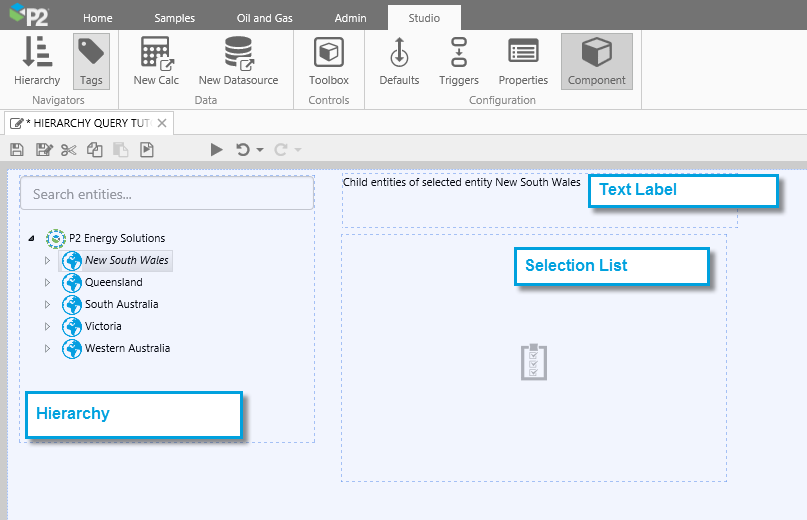Expand the Western Australia node
This screenshot has height=520, width=807.
(x=46, y=349)
